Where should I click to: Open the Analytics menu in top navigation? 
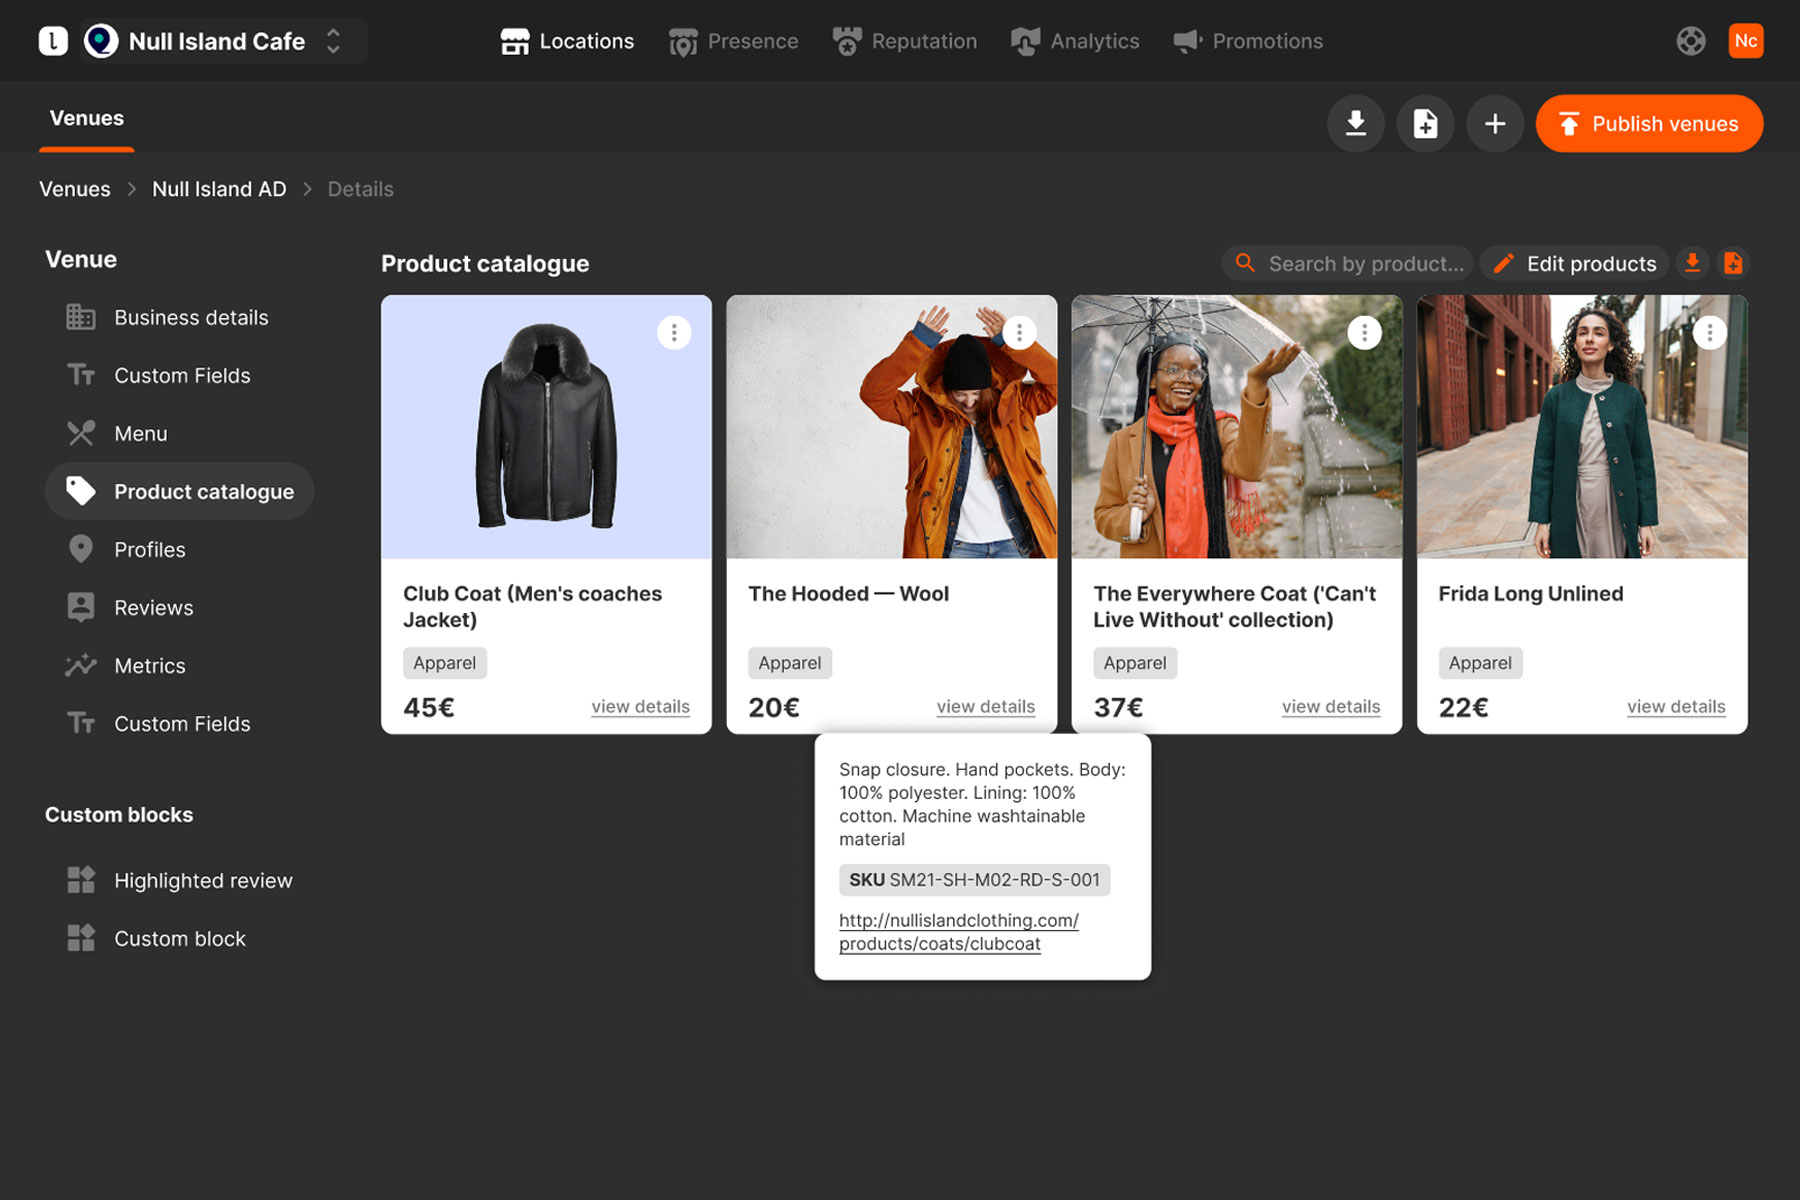(1075, 41)
